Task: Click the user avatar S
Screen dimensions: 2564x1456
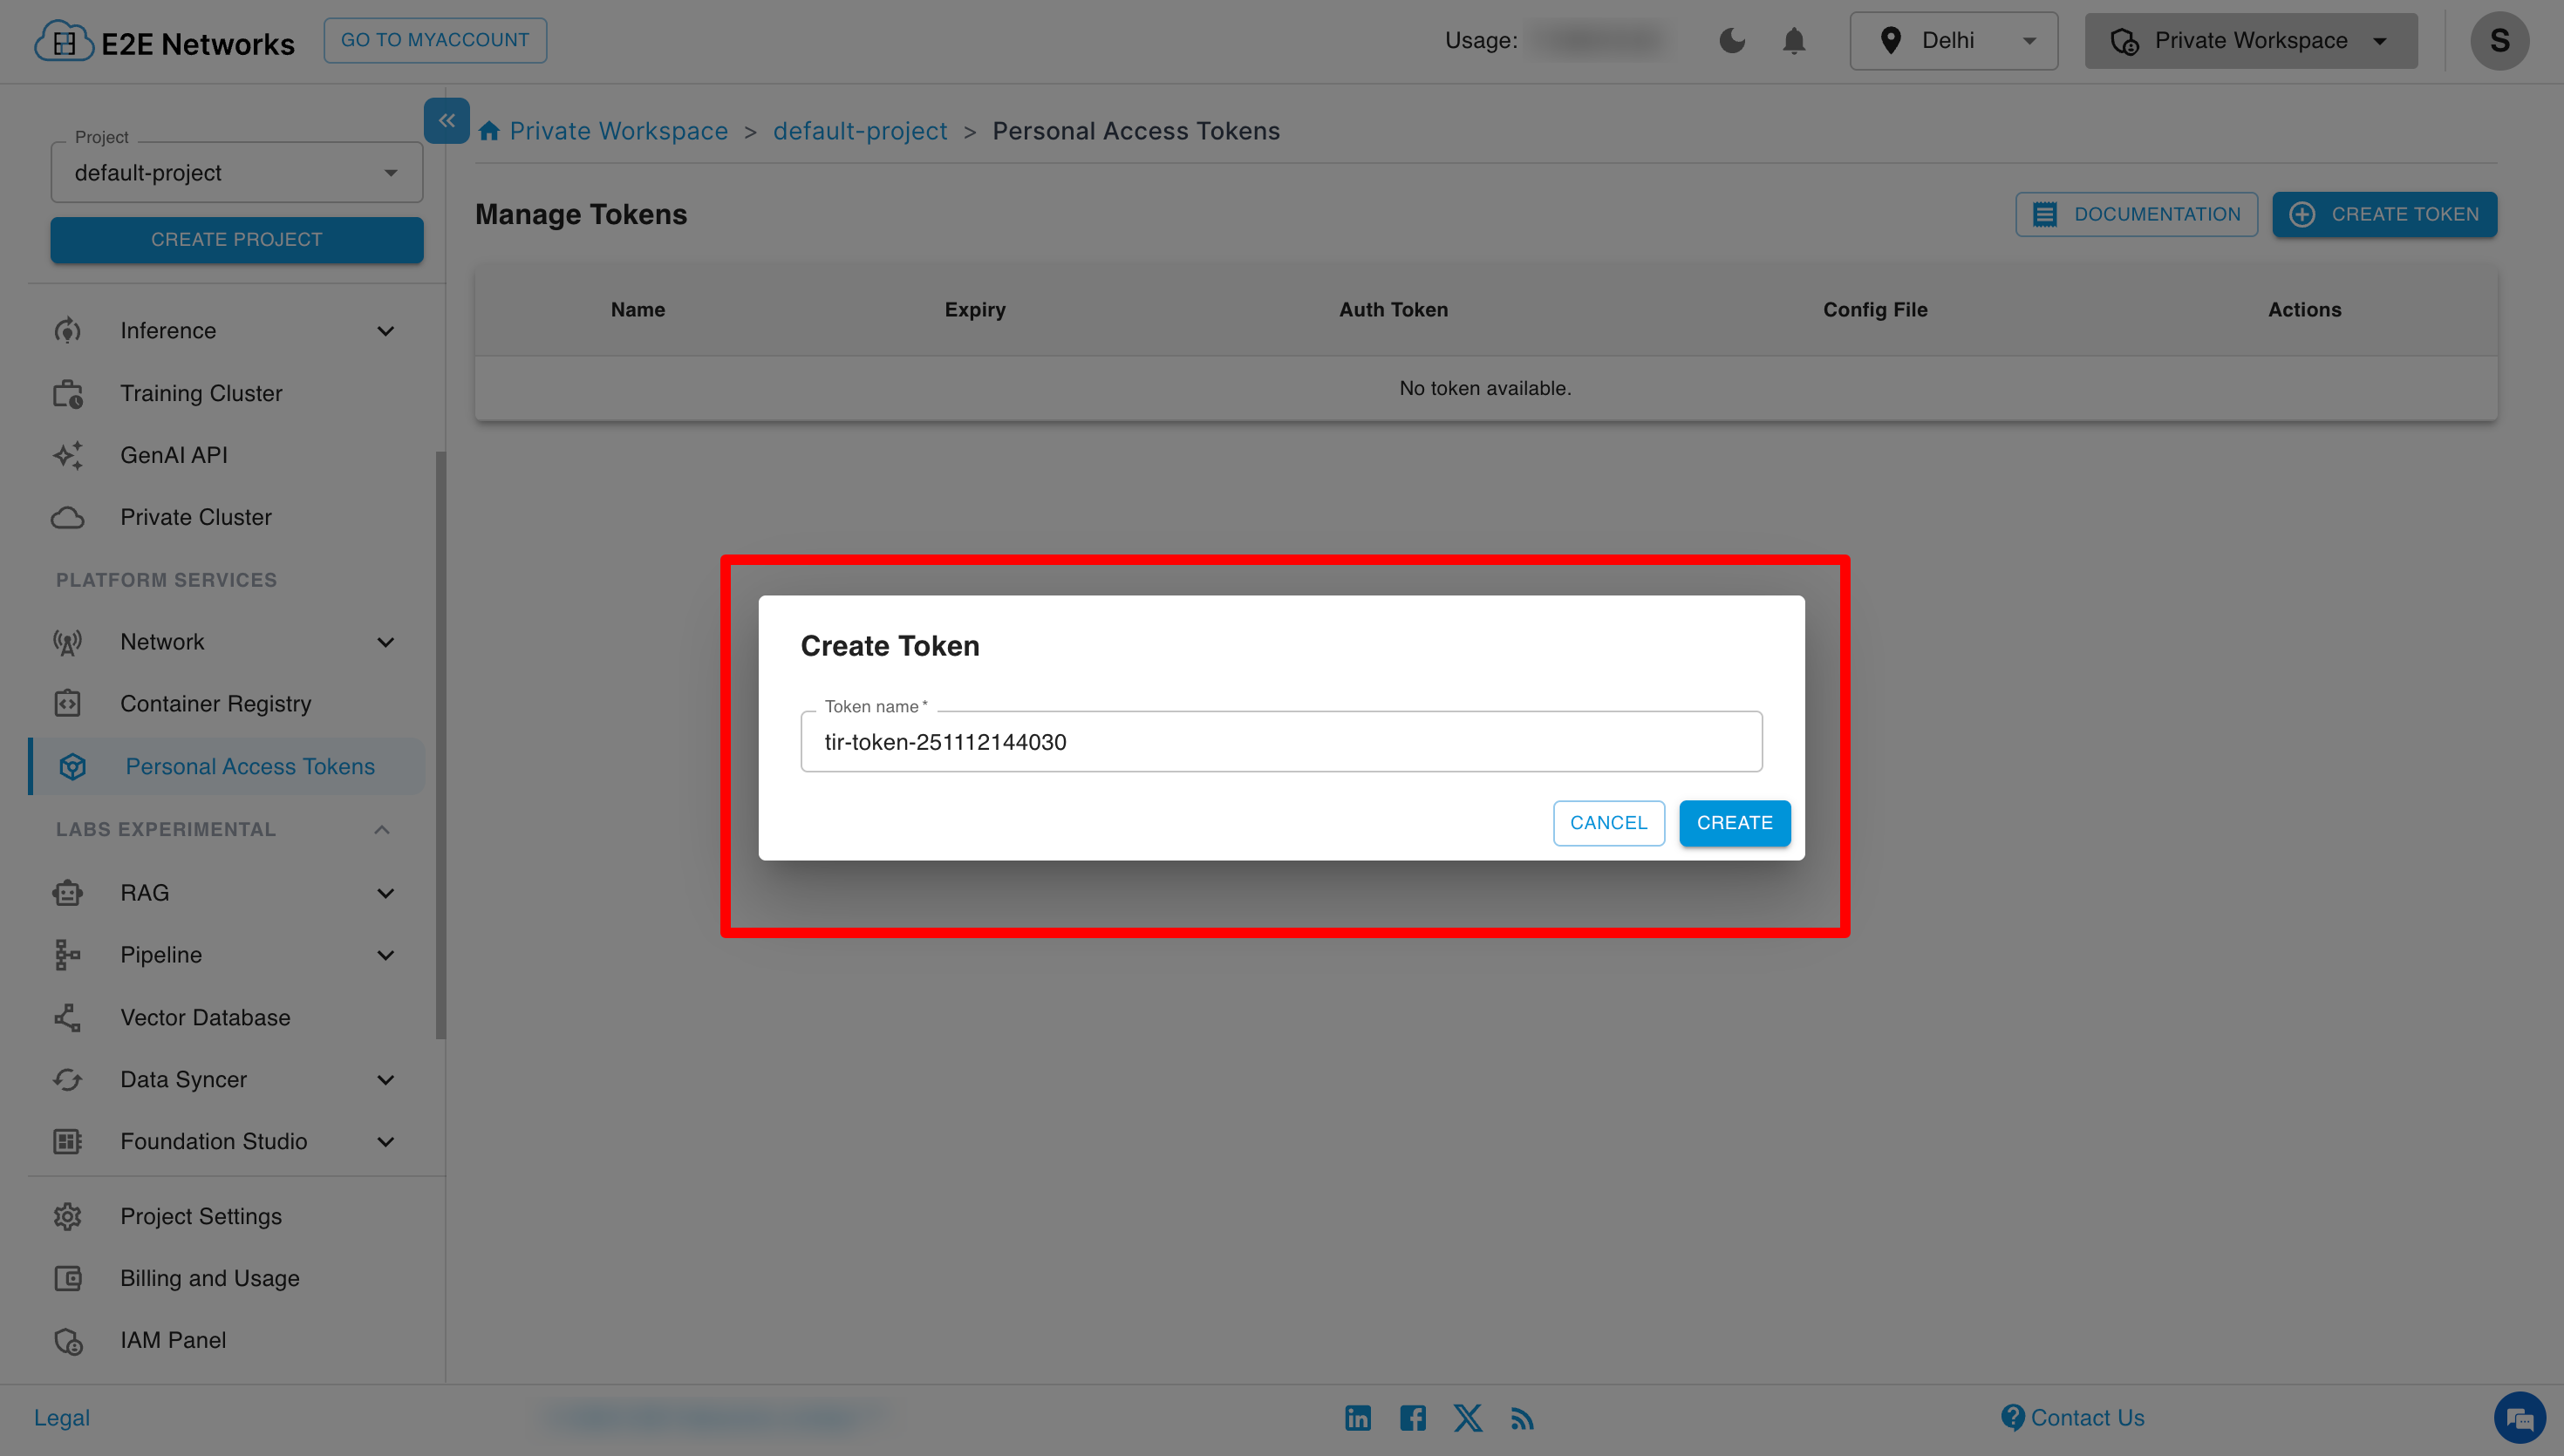Action: 2498,41
